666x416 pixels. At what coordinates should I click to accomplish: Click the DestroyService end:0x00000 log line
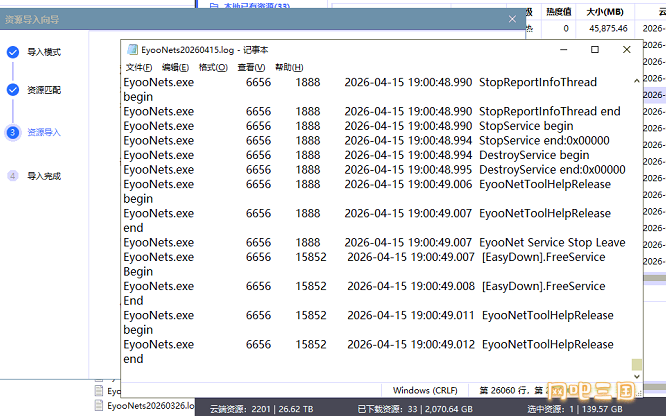click(374, 170)
